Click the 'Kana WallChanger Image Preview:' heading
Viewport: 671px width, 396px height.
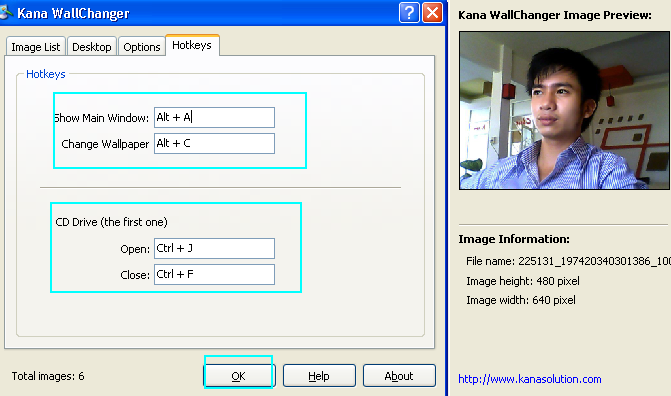(x=555, y=15)
